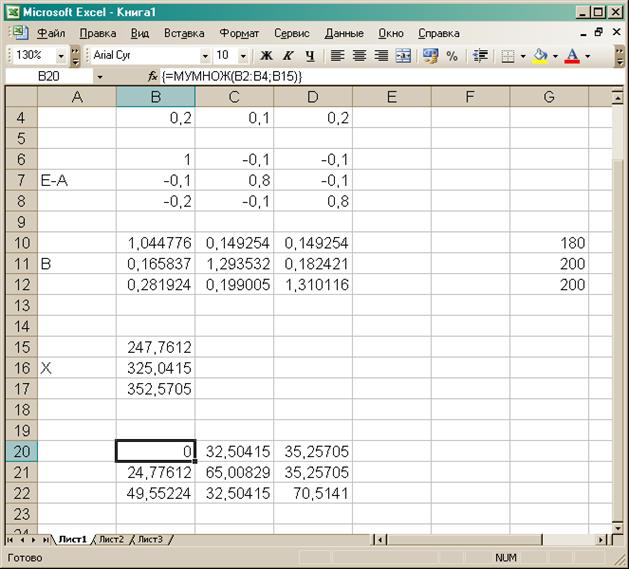Apply currency number format
The image size is (629, 569).
[430, 55]
